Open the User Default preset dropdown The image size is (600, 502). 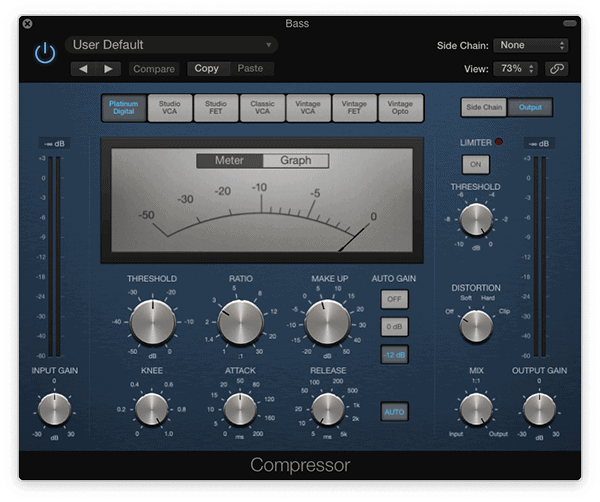[x=172, y=45]
